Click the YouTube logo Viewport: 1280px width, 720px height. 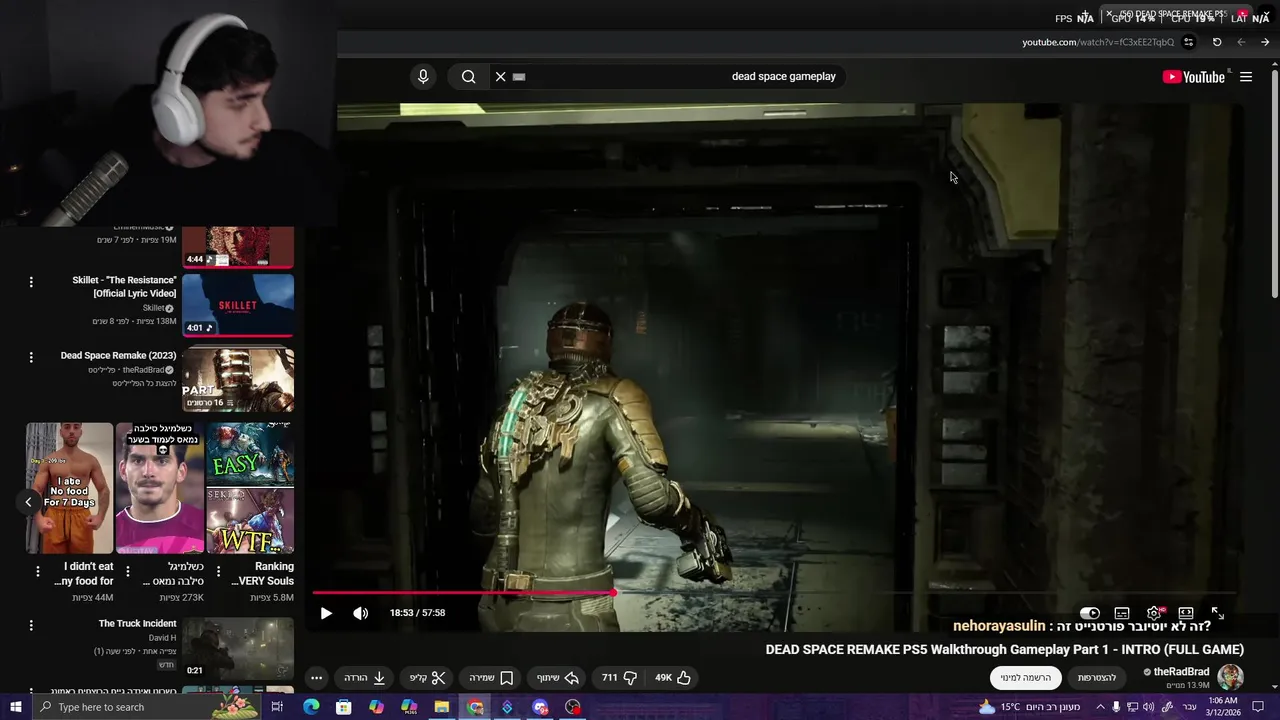click(x=1193, y=77)
